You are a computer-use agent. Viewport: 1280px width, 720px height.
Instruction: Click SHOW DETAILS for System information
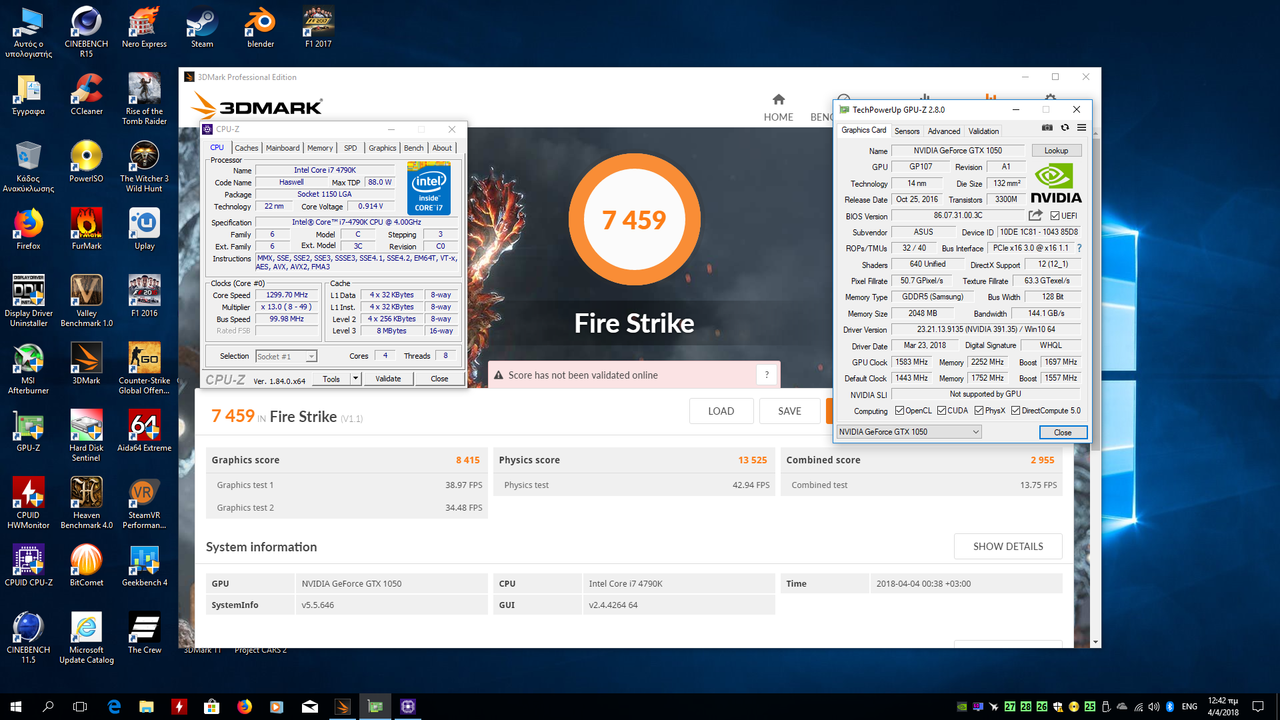click(1008, 546)
